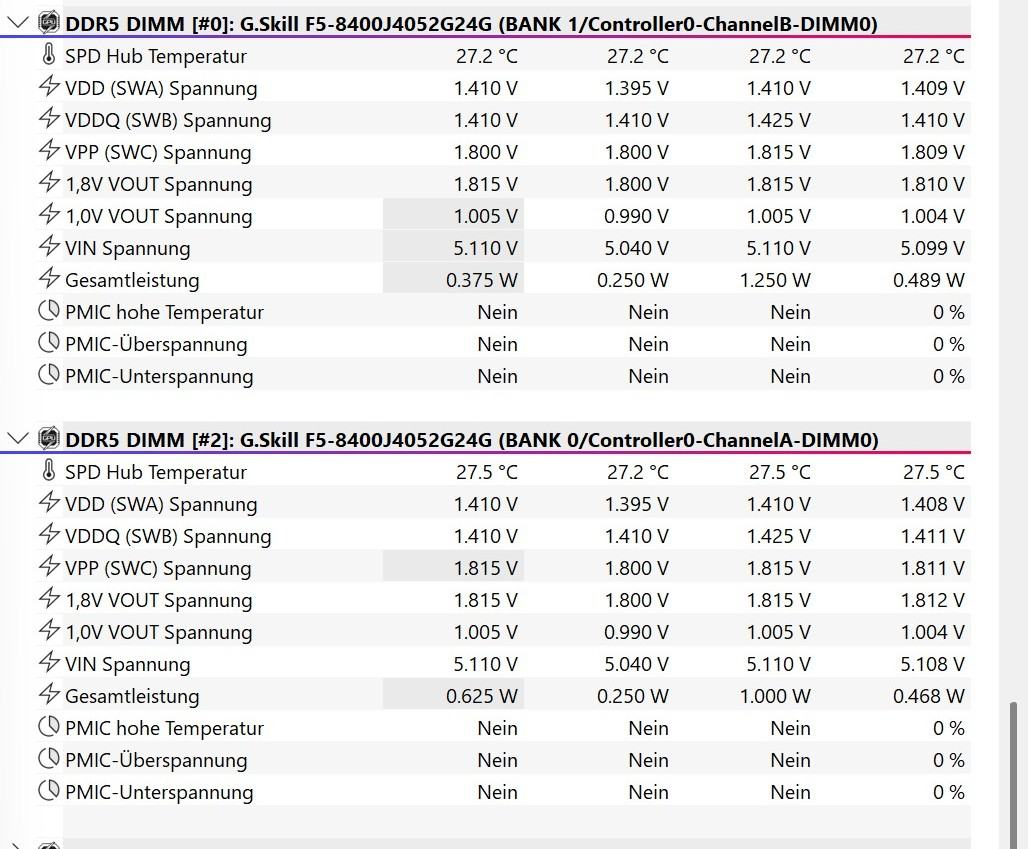Select 1,8V VOUT Spannung row in DIMM [#2]
The height and width of the screenshot is (849, 1028).
click(x=158, y=600)
